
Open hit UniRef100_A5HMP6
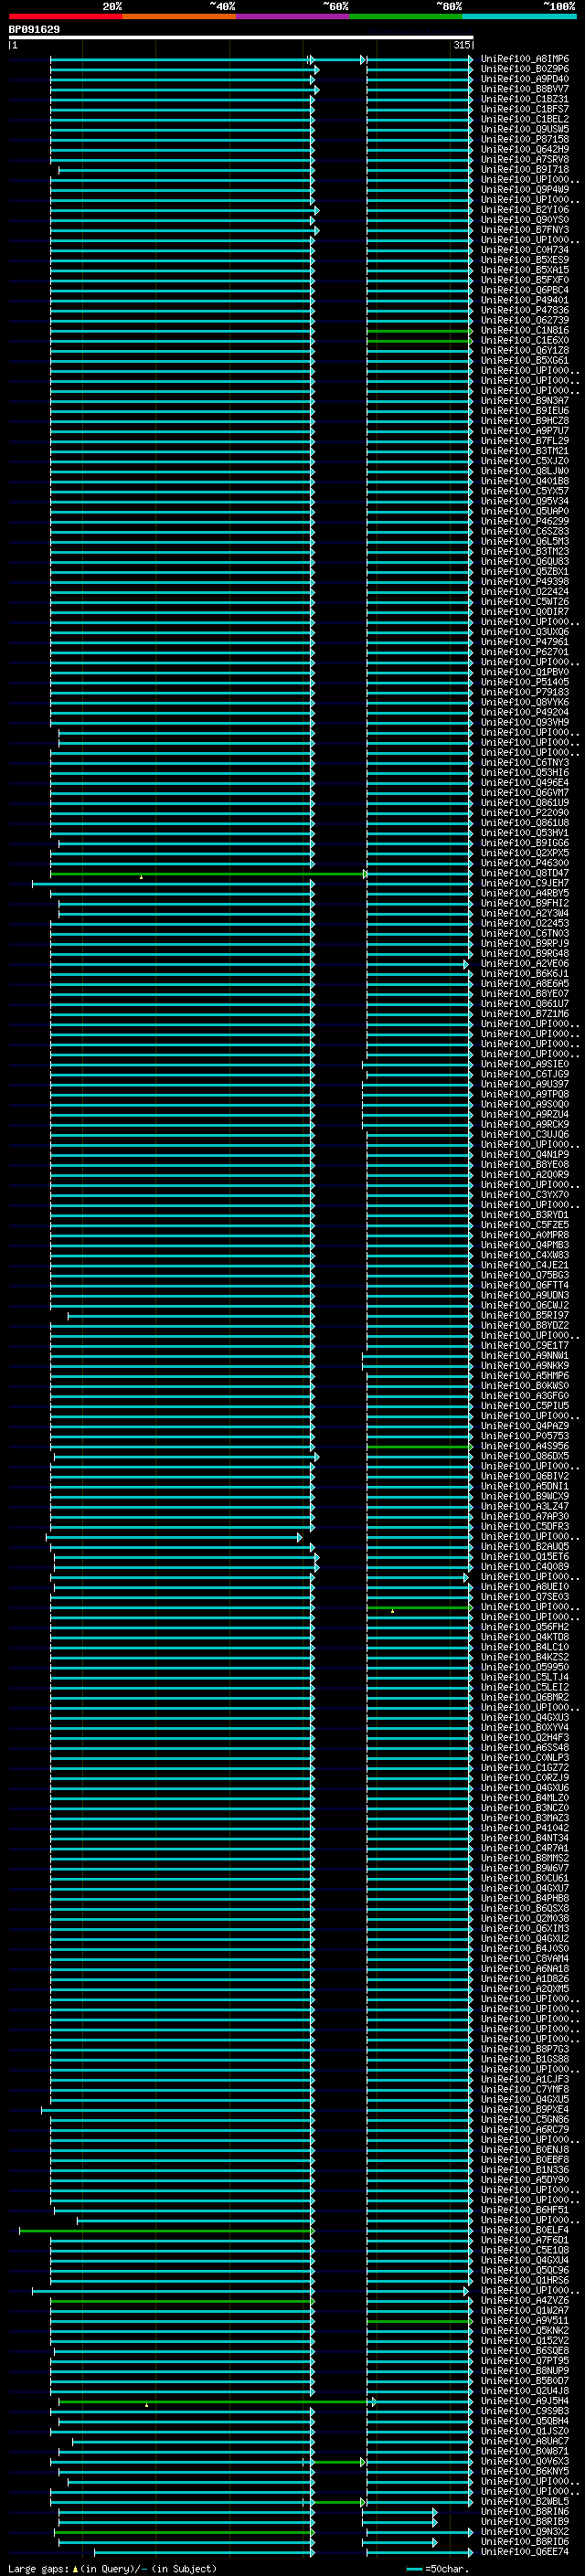click(x=524, y=1376)
